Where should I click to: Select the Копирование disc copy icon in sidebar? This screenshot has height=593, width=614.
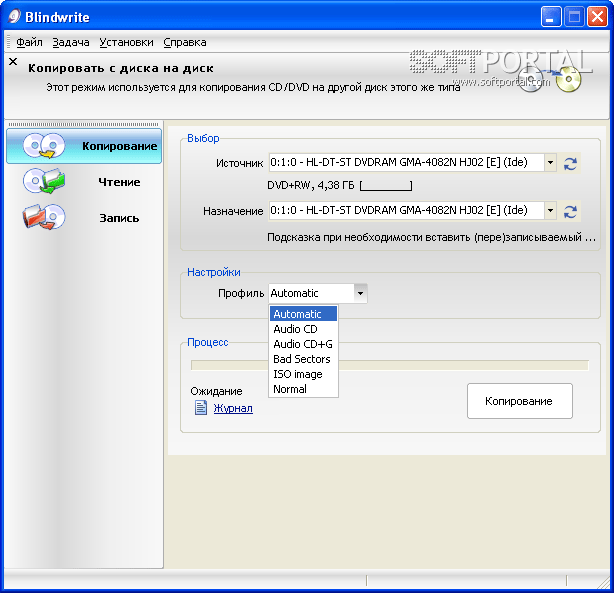pyautogui.click(x=44, y=146)
